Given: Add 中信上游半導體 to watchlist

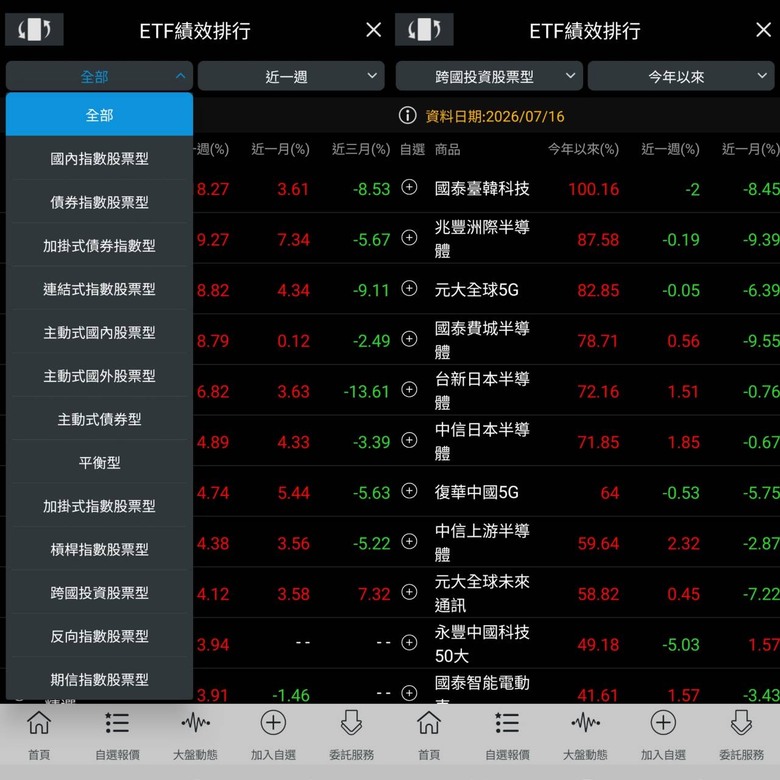Looking at the screenshot, I should pos(409,541).
